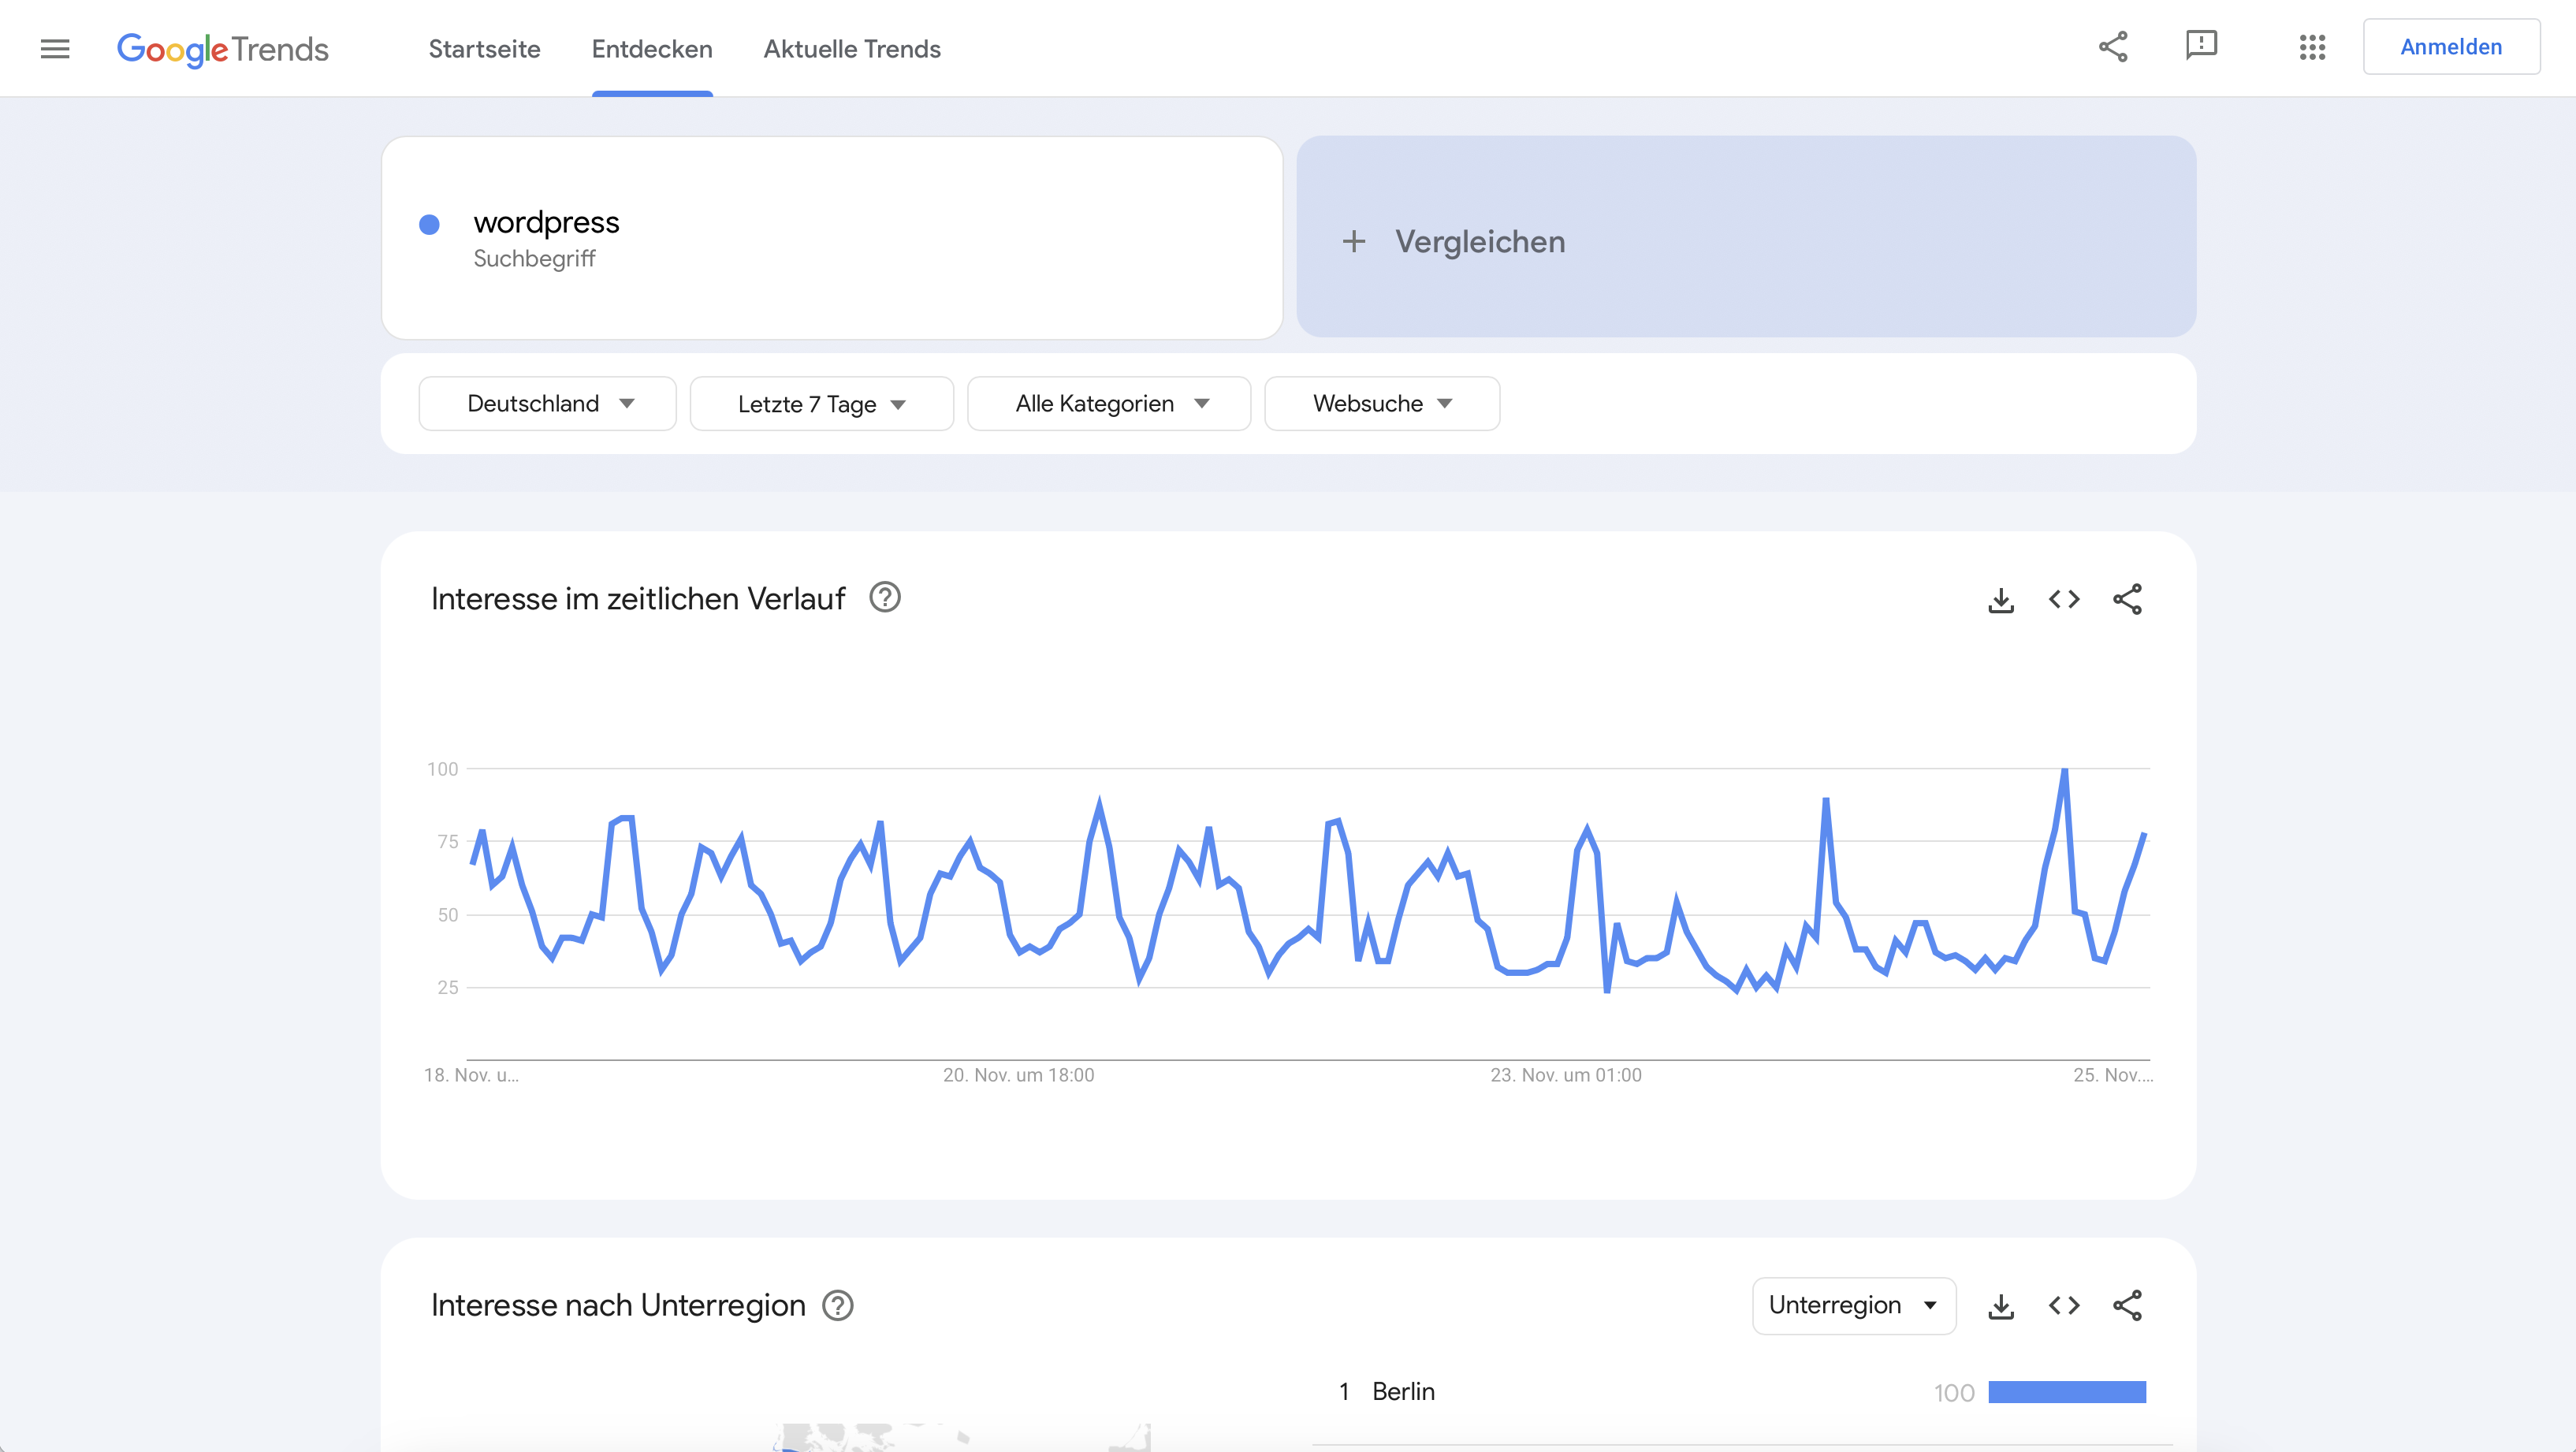2576x1452 pixels.
Task: Click the Anmelden sign-in button
Action: [2450, 47]
